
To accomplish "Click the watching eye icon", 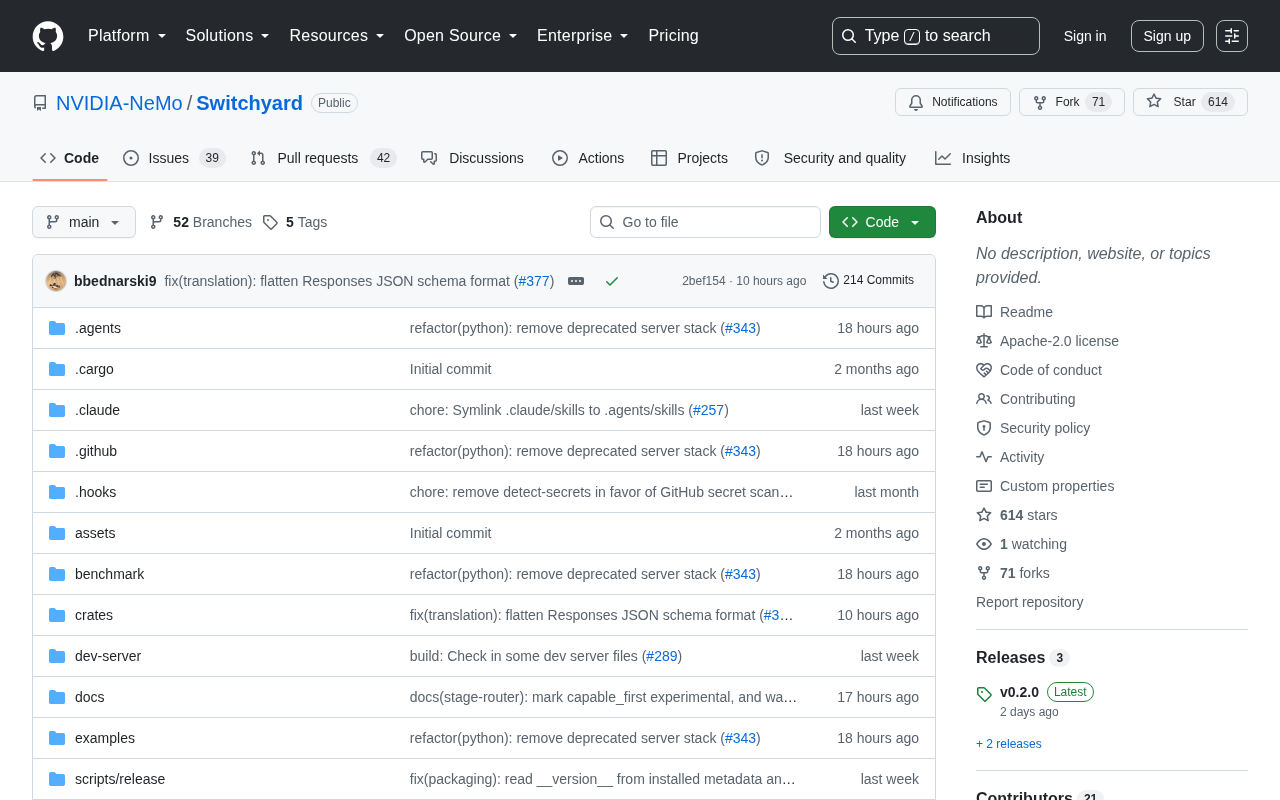I will (x=984, y=544).
